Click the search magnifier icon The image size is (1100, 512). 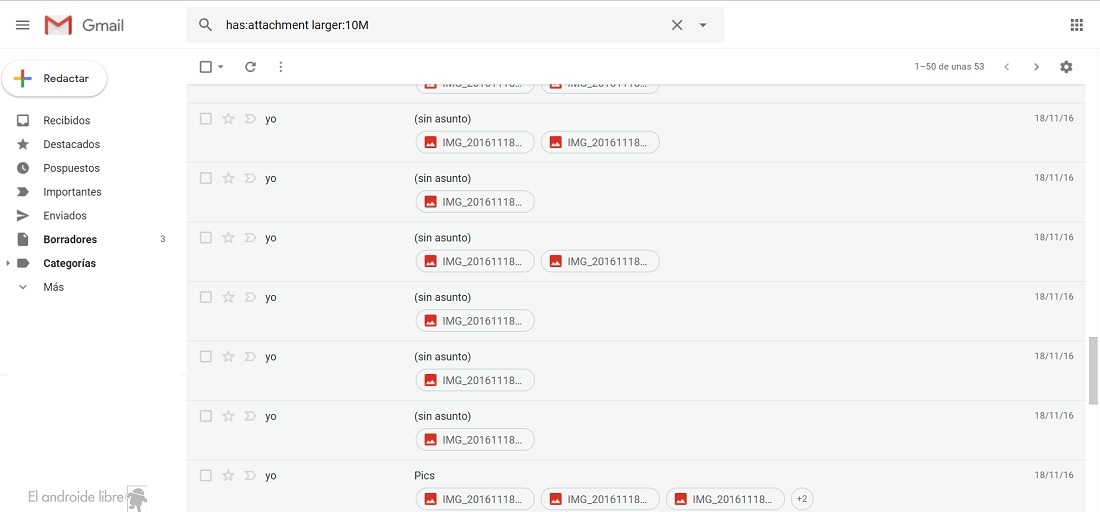point(206,25)
